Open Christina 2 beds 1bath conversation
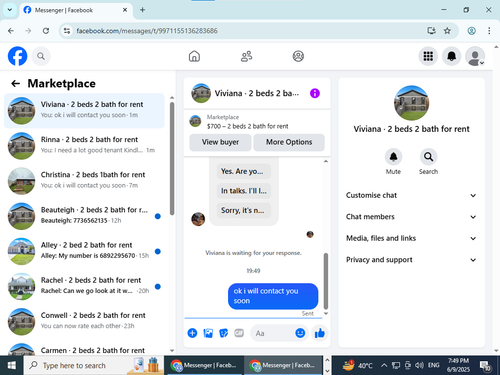500x375 pixels. pyautogui.click(x=84, y=181)
